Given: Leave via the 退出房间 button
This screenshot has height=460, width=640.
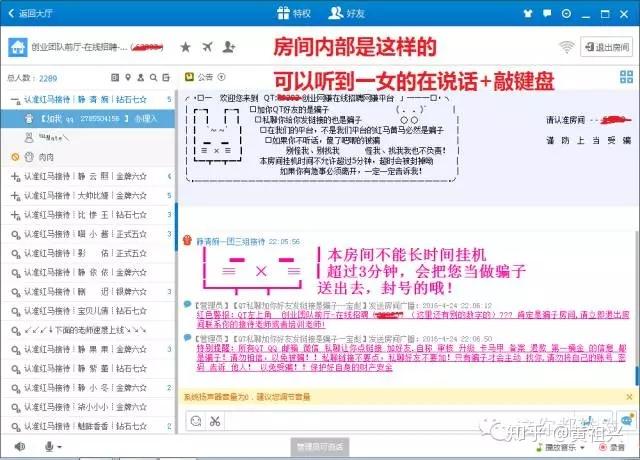Looking at the screenshot, I should tap(607, 47).
